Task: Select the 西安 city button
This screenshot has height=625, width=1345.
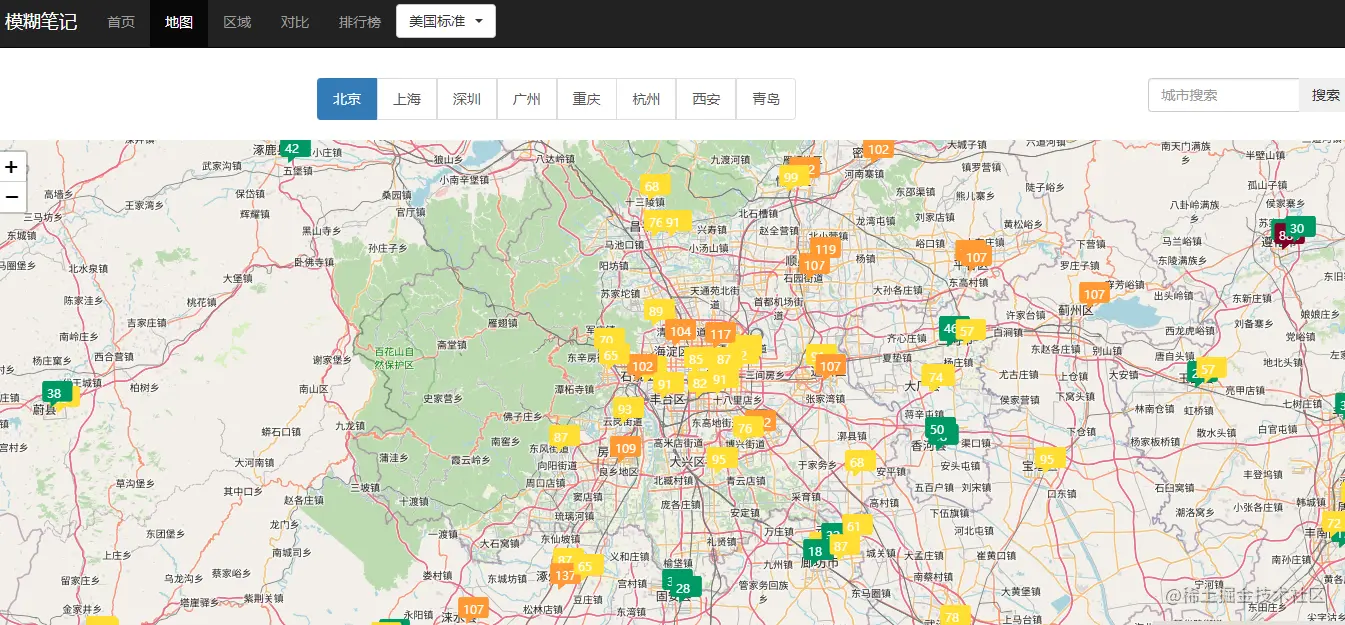Action: tap(707, 99)
